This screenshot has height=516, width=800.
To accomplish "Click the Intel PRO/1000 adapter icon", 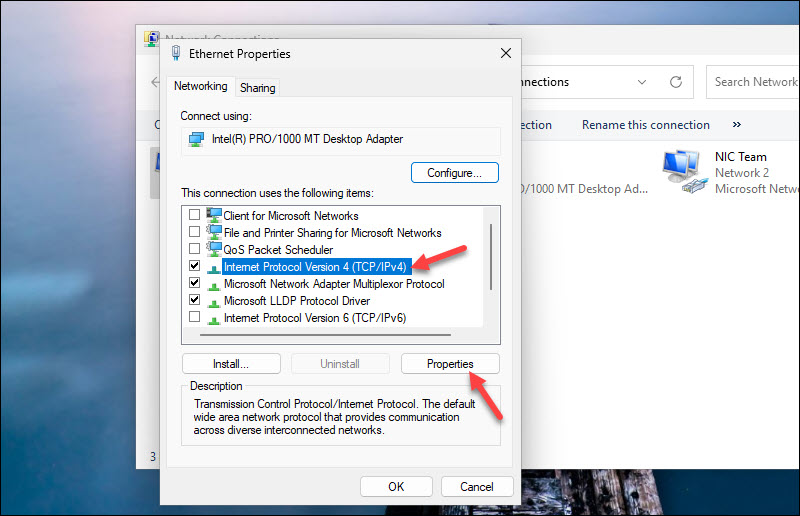I will click(196, 139).
